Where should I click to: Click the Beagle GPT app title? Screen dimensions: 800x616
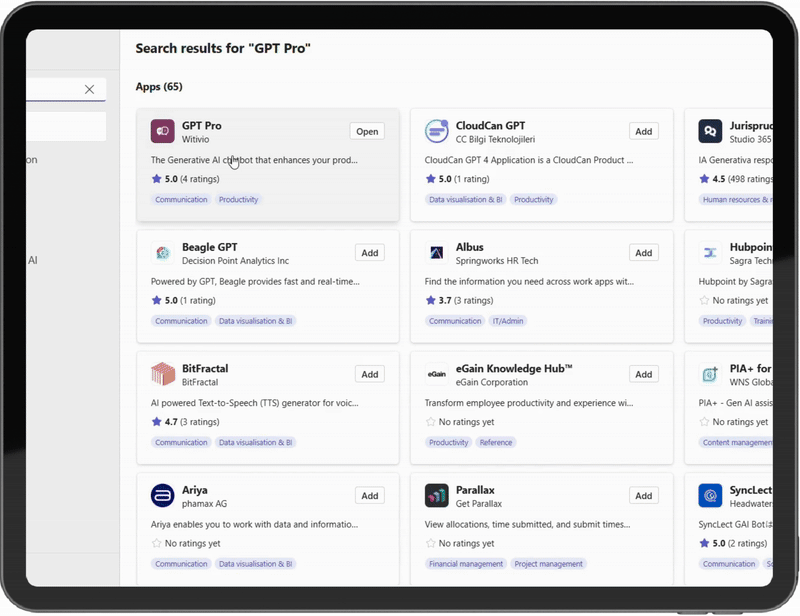[x=210, y=247]
